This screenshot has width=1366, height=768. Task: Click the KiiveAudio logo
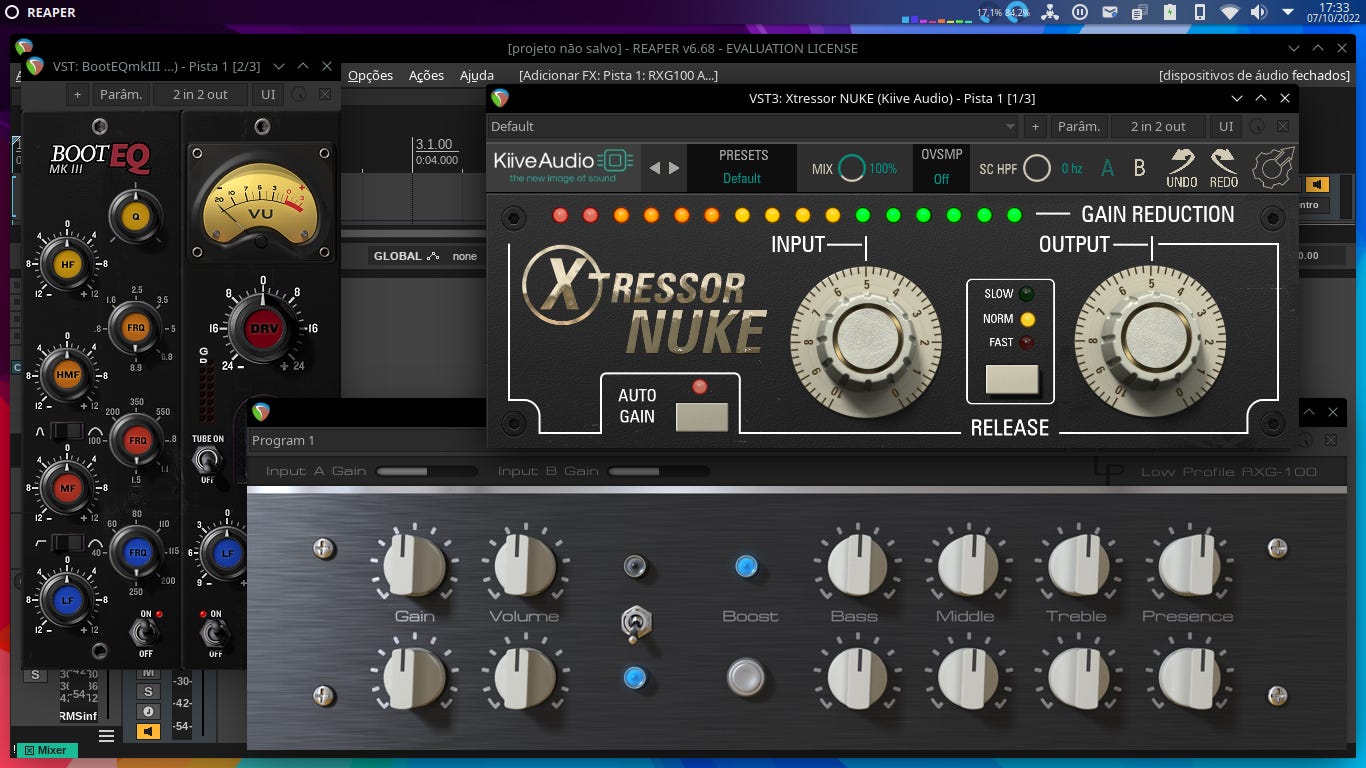point(562,167)
